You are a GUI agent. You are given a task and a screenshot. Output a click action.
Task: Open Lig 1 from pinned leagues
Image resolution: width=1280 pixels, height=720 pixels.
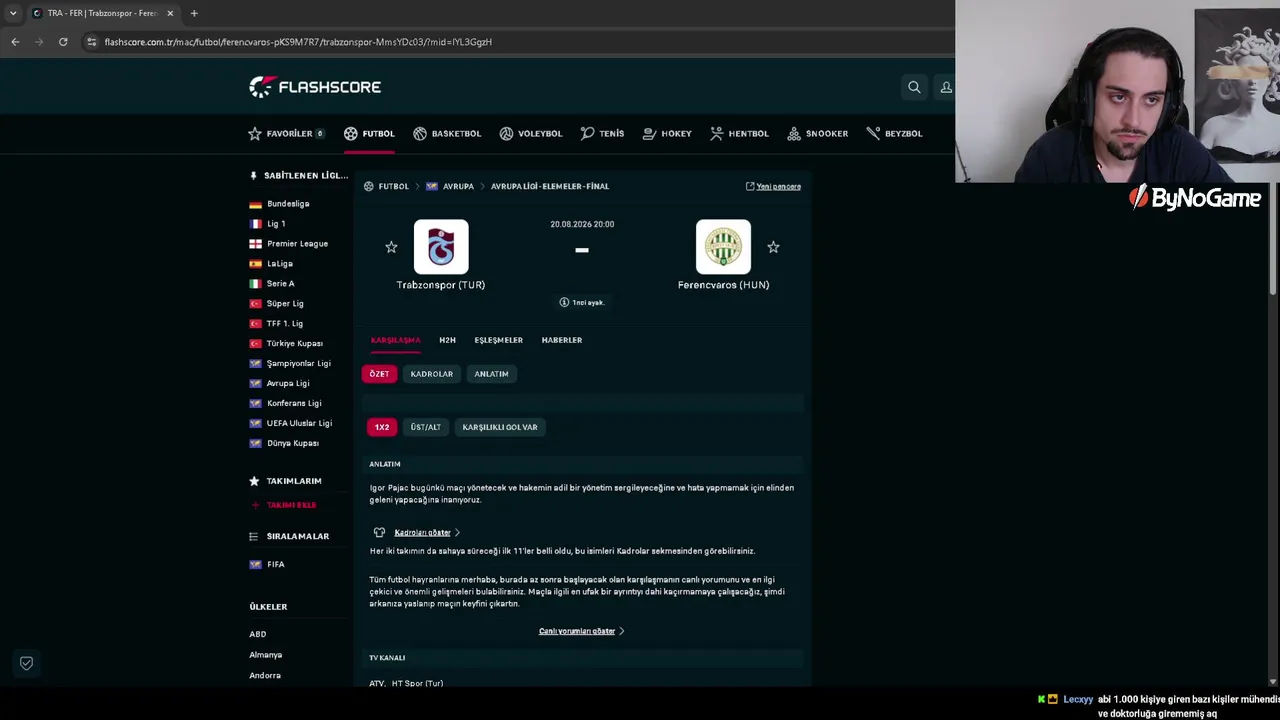[x=276, y=224]
